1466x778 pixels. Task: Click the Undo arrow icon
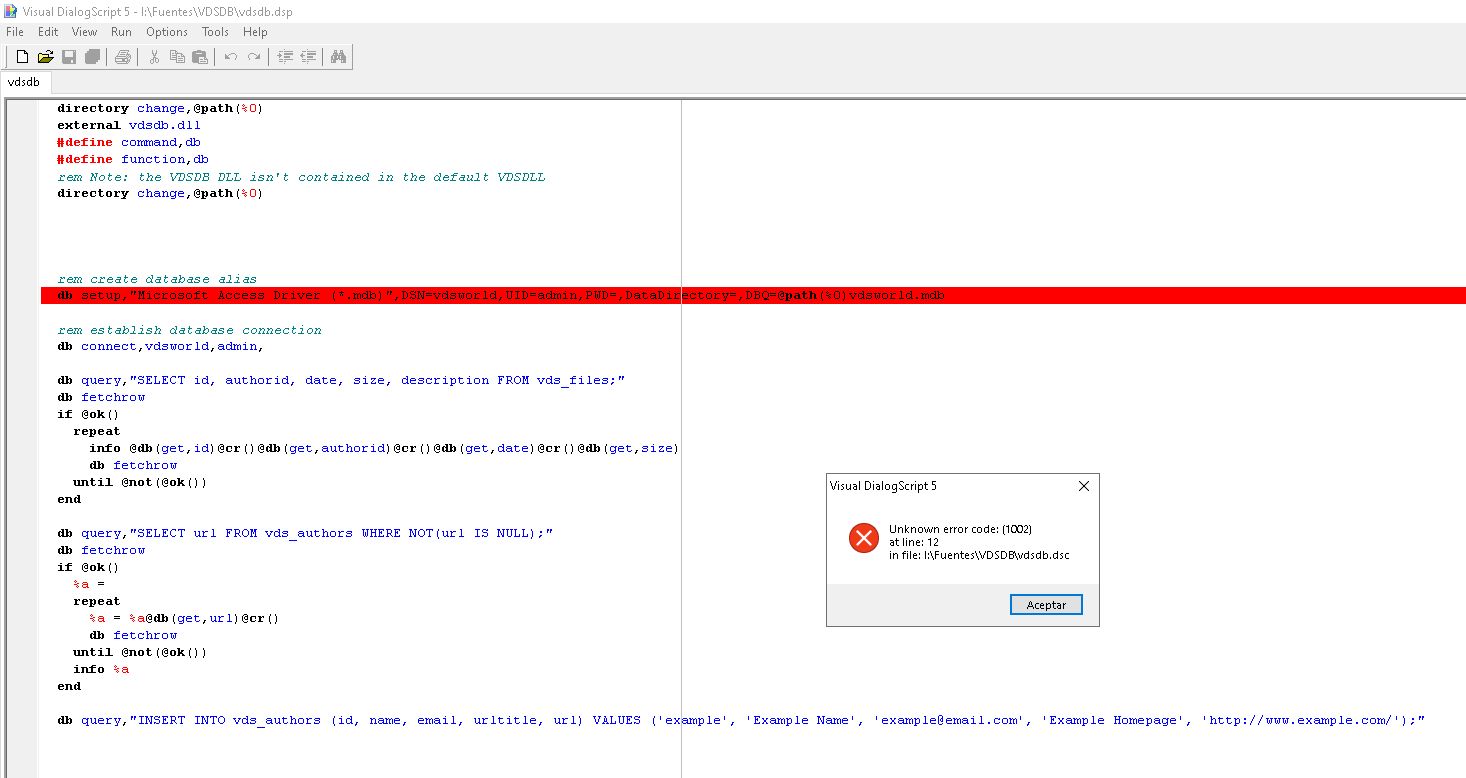coord(231,57)
